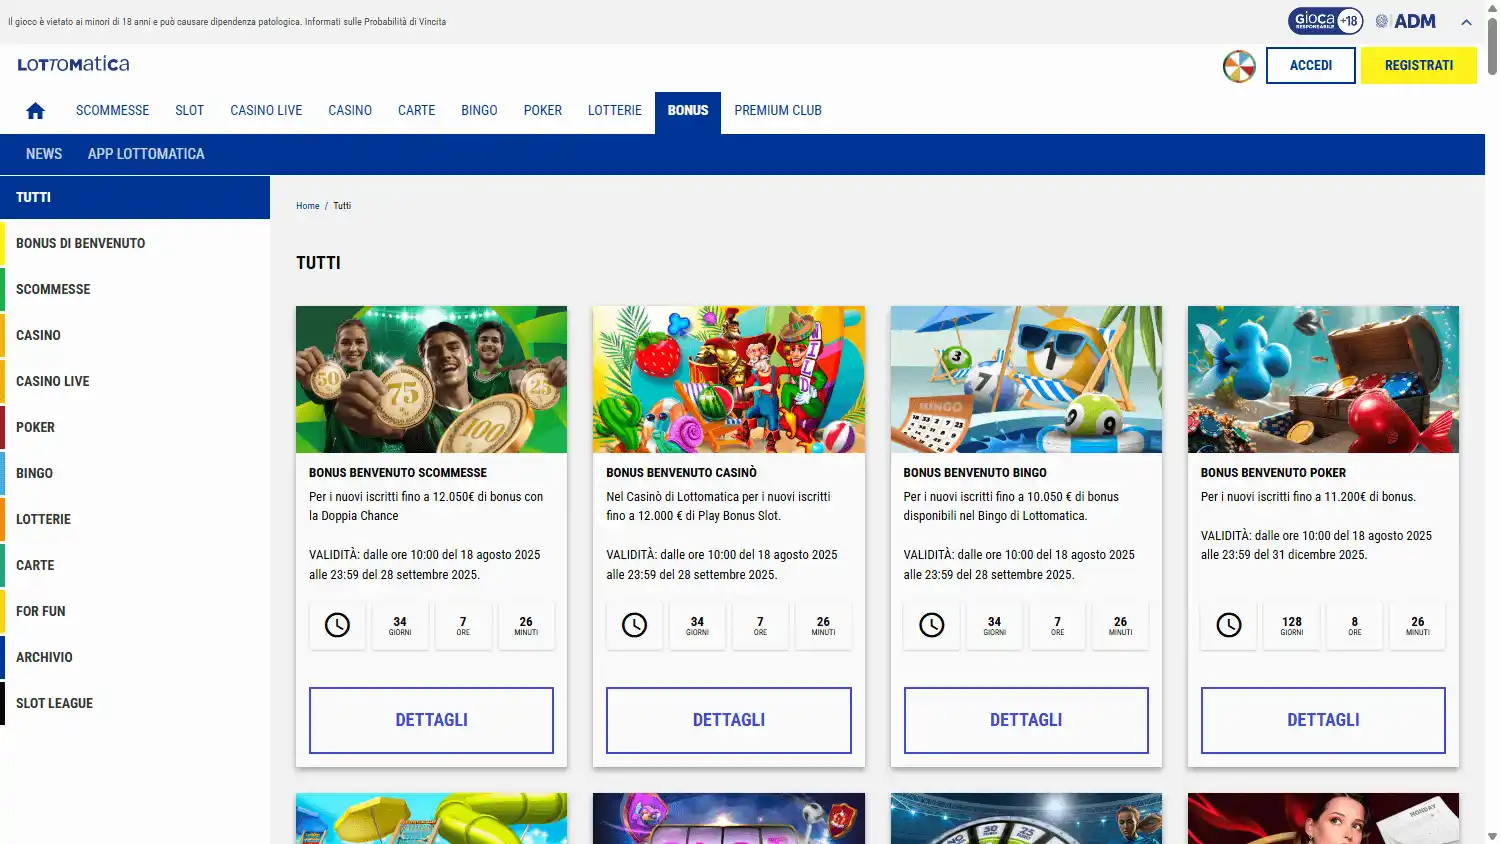Open Dettagli for Bonus Benvenuto Casinò
The width and height of the screenshot is (1500, 844).
click(x=728, y=720)
